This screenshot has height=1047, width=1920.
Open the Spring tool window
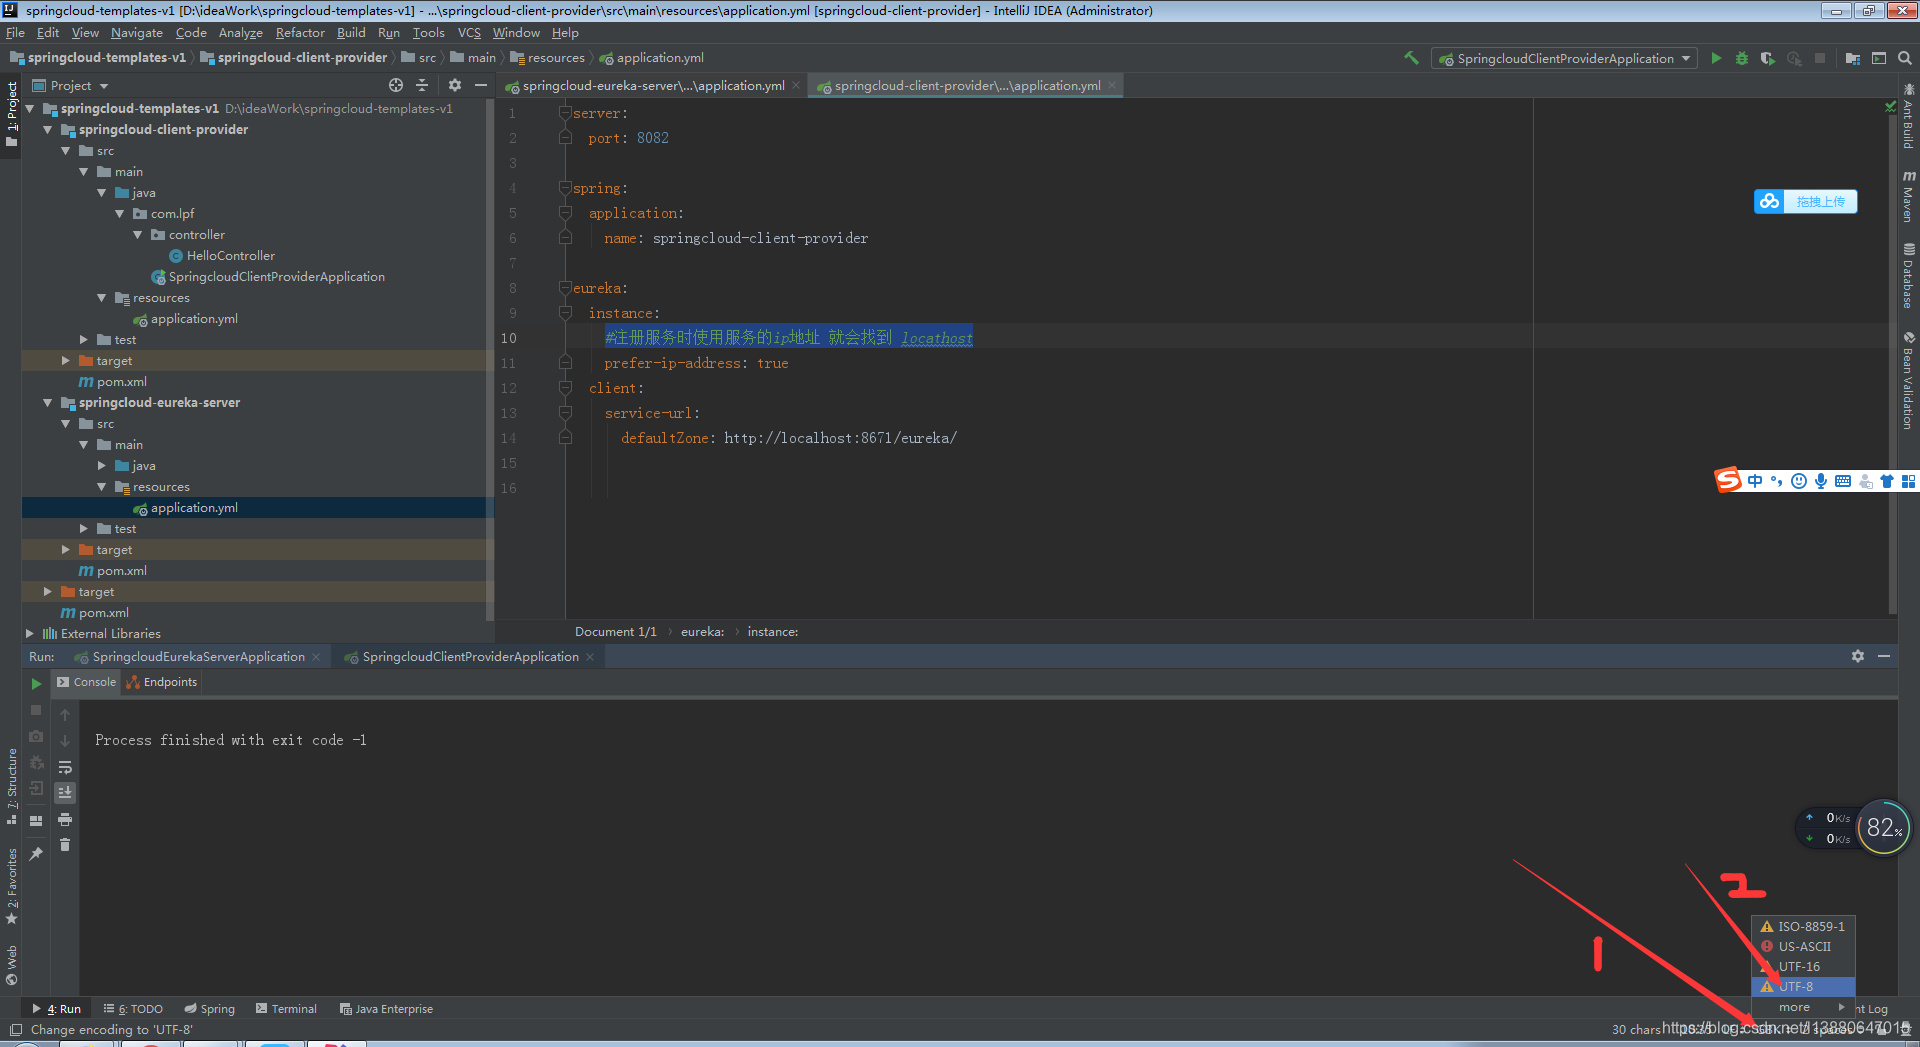[x=209, y=1009]
